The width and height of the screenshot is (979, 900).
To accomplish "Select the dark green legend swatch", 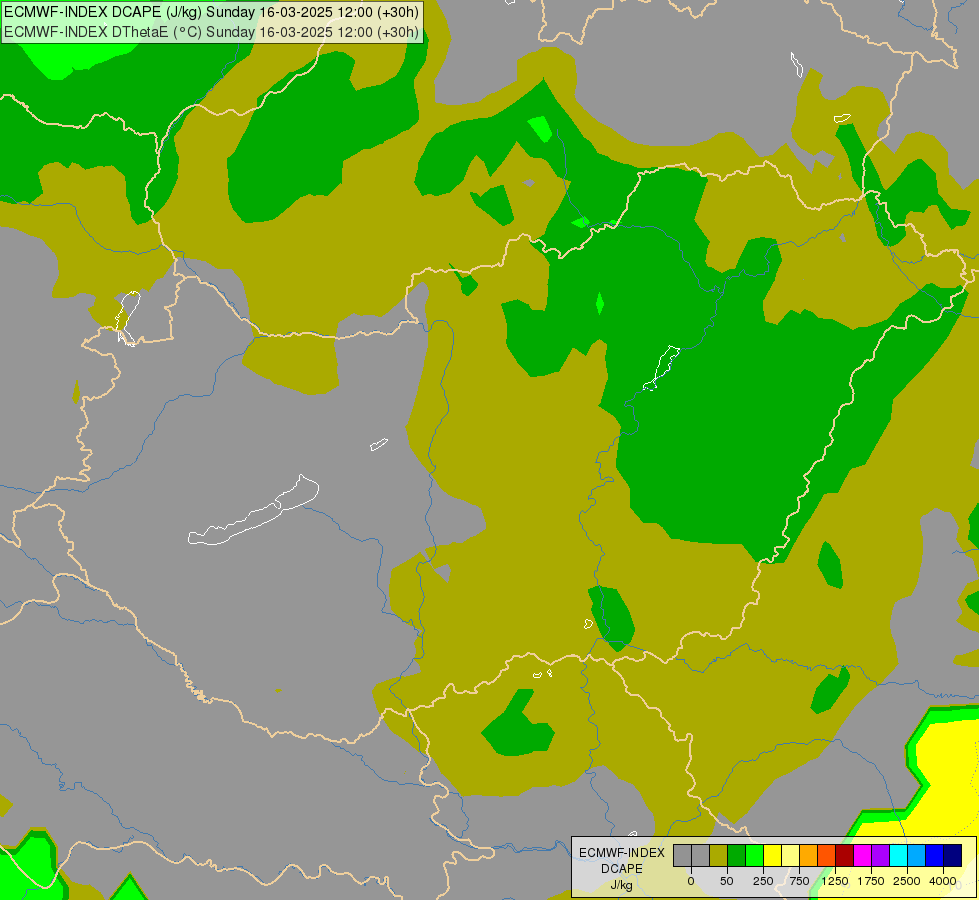I will click(x=736, y=855).
